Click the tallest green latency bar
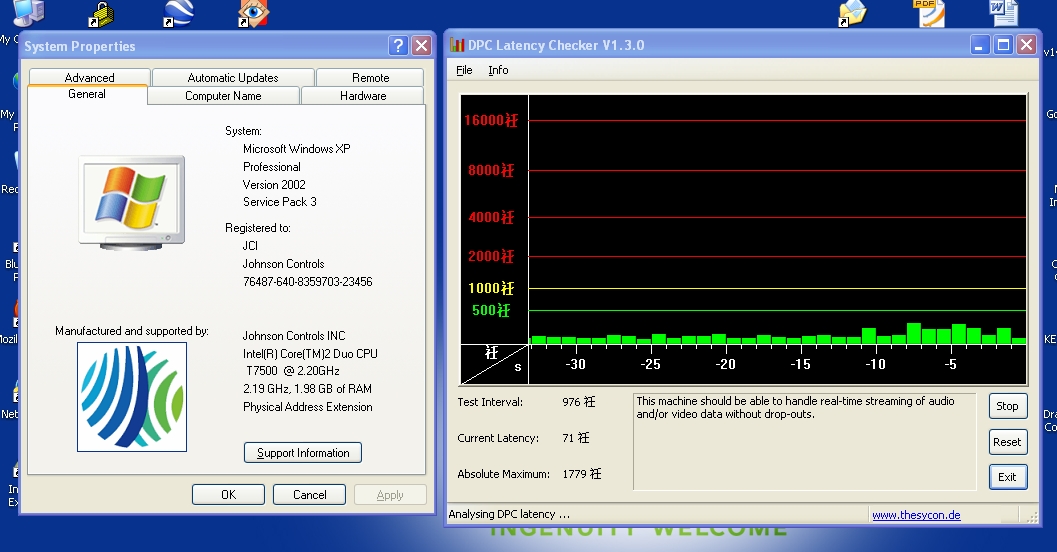 pyautogui.click(x=914, y=334)
